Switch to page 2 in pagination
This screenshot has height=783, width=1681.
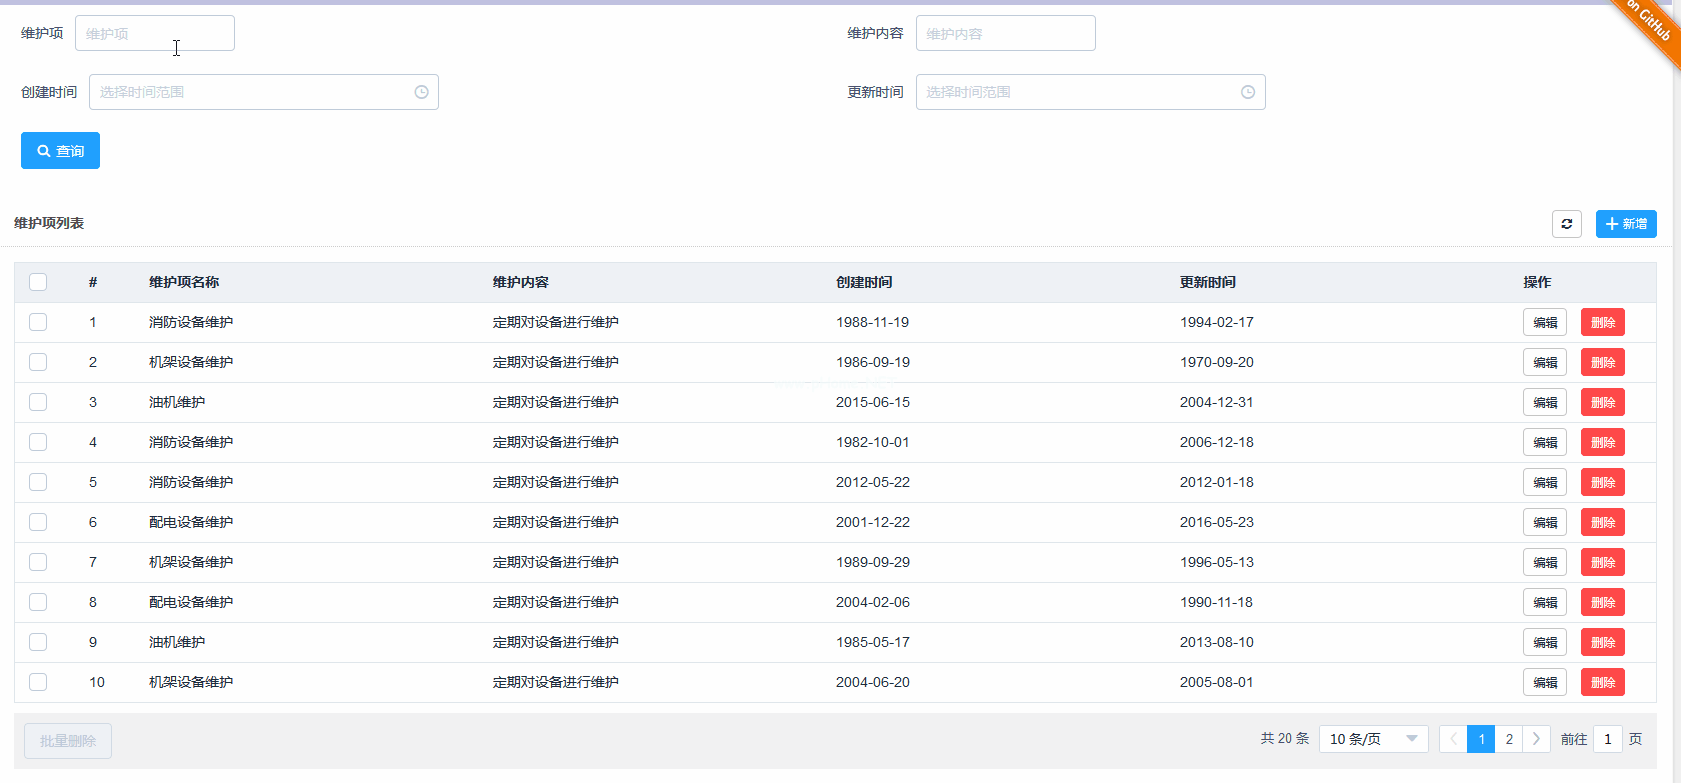click(1508, 739)
